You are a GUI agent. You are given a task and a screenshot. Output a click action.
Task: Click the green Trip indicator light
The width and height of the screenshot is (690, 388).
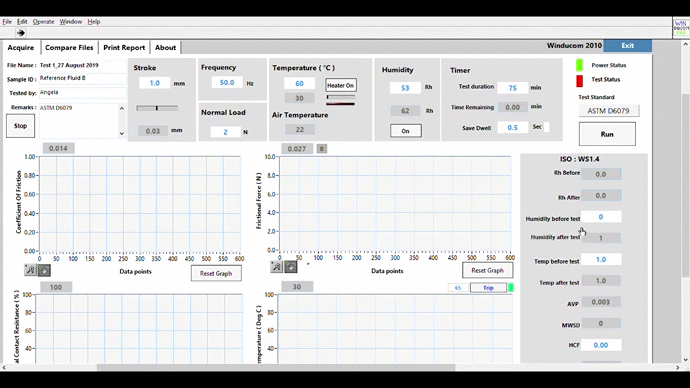point(511,288)
